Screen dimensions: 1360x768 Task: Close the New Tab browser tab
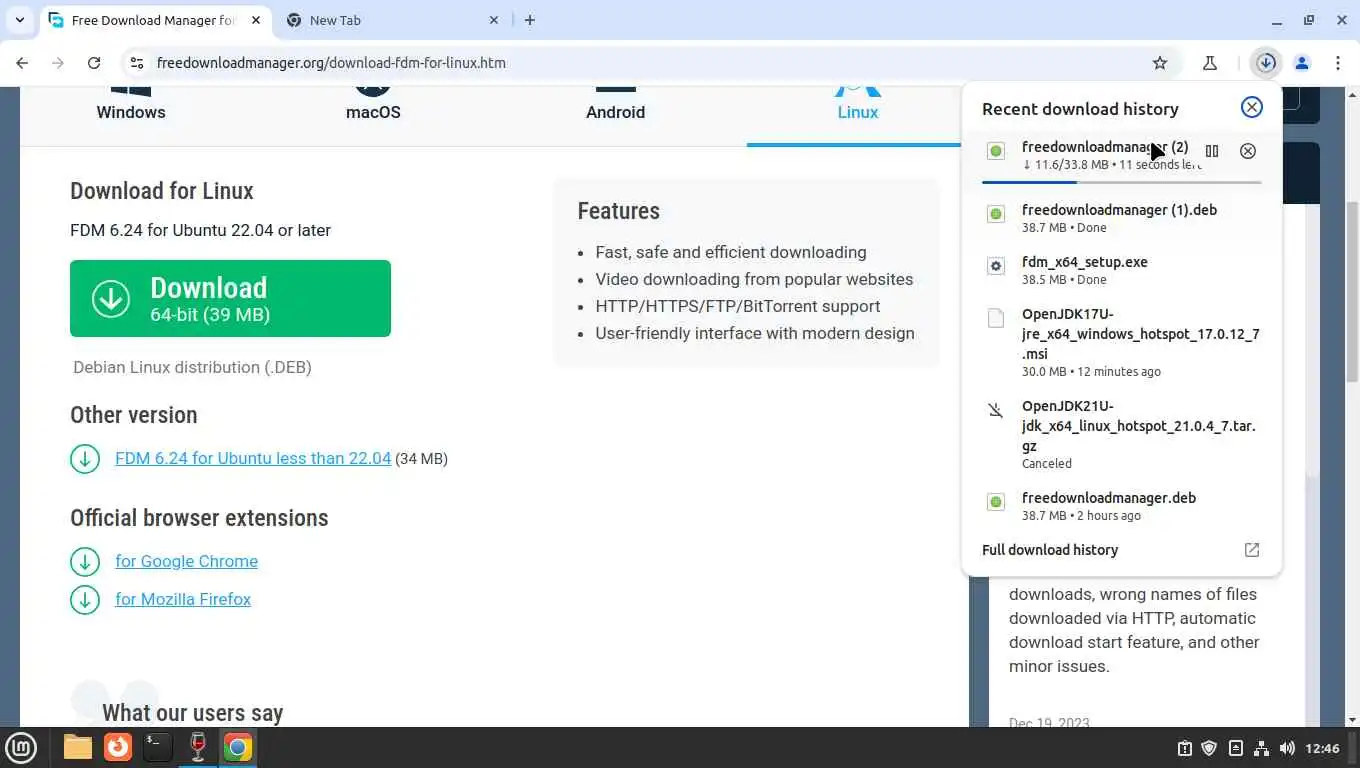pos(494,20)
